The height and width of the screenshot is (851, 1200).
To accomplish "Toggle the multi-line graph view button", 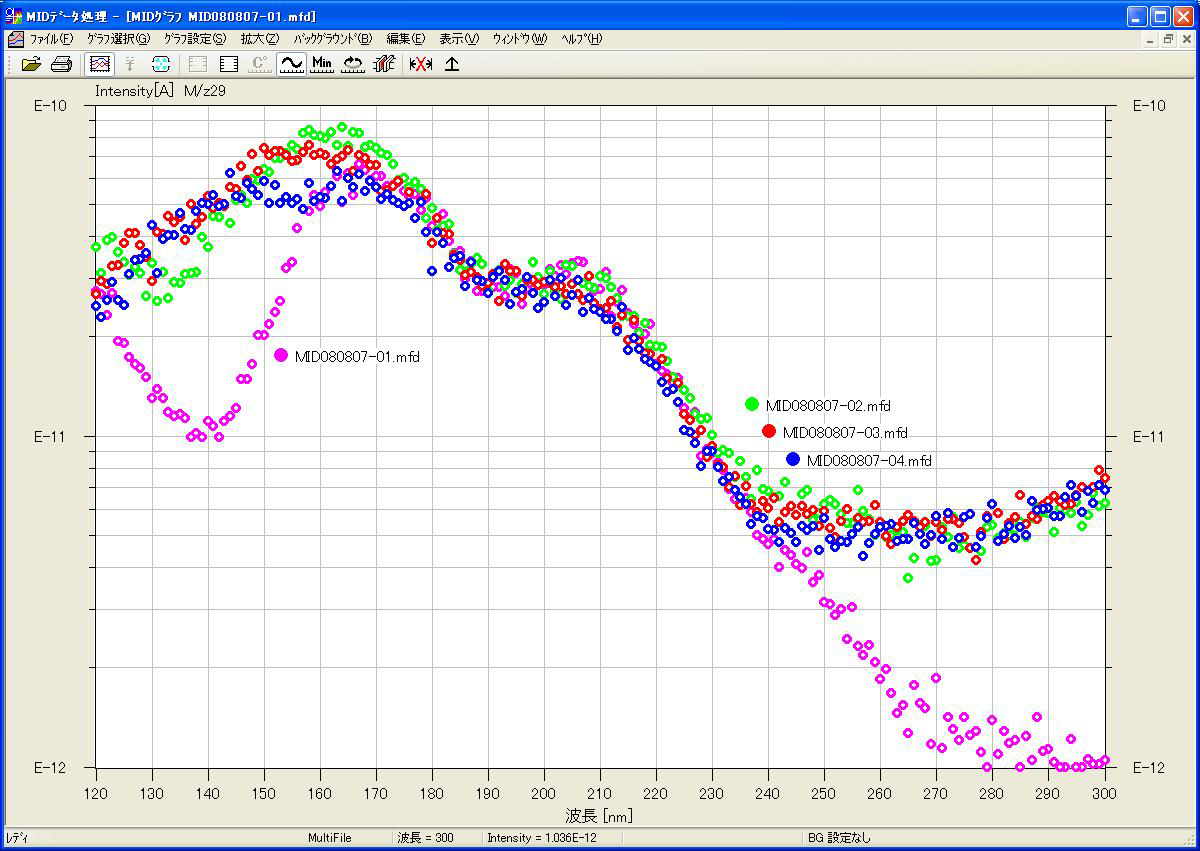I will (x=99, y=64).
